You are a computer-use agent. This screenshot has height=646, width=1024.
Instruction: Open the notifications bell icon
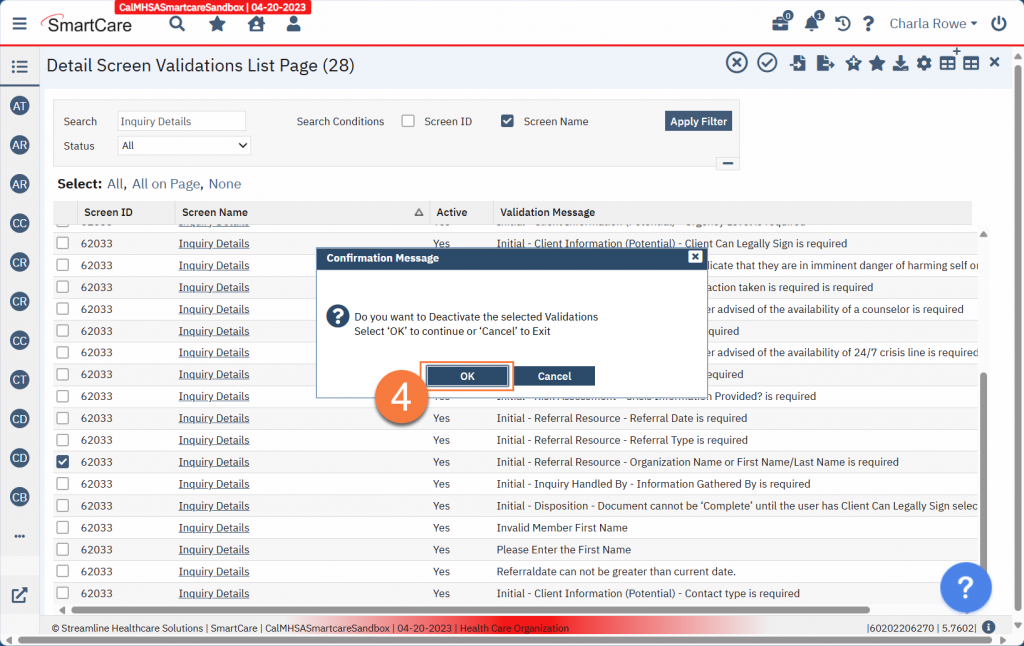click(811, 24)
